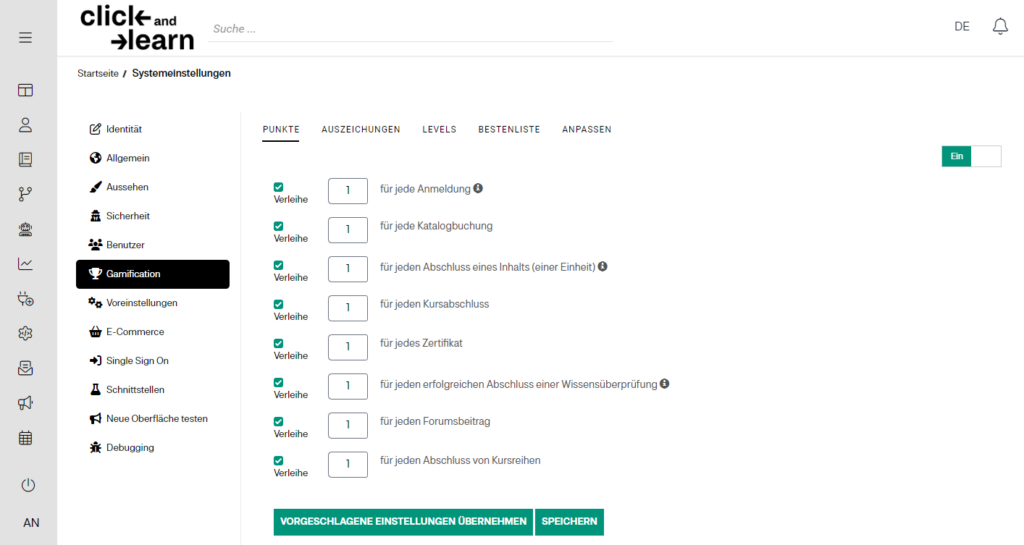Click the Speichern button
The image size is (1024, 545).
pyautogui.click(x=569, y=522)
